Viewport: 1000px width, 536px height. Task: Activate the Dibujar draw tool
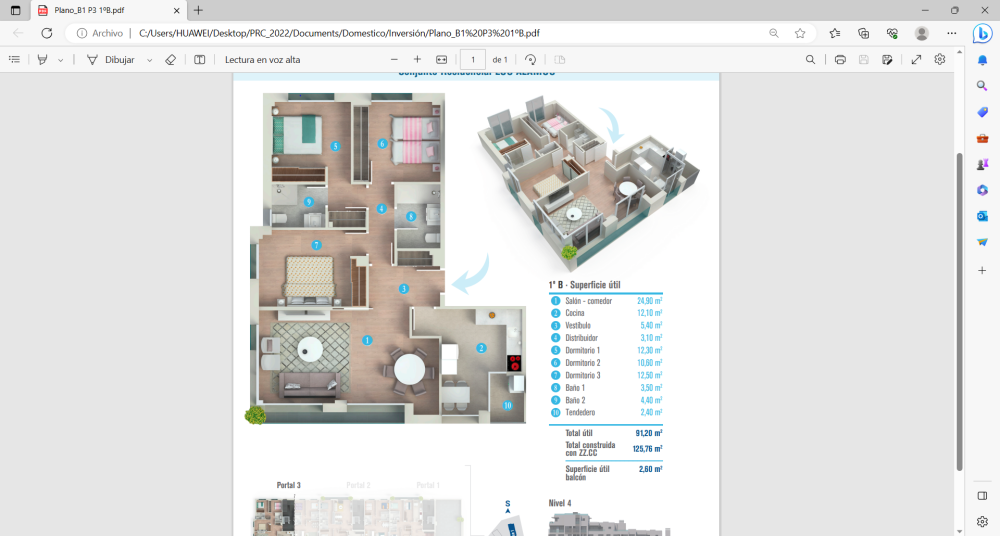coord(111,59)
